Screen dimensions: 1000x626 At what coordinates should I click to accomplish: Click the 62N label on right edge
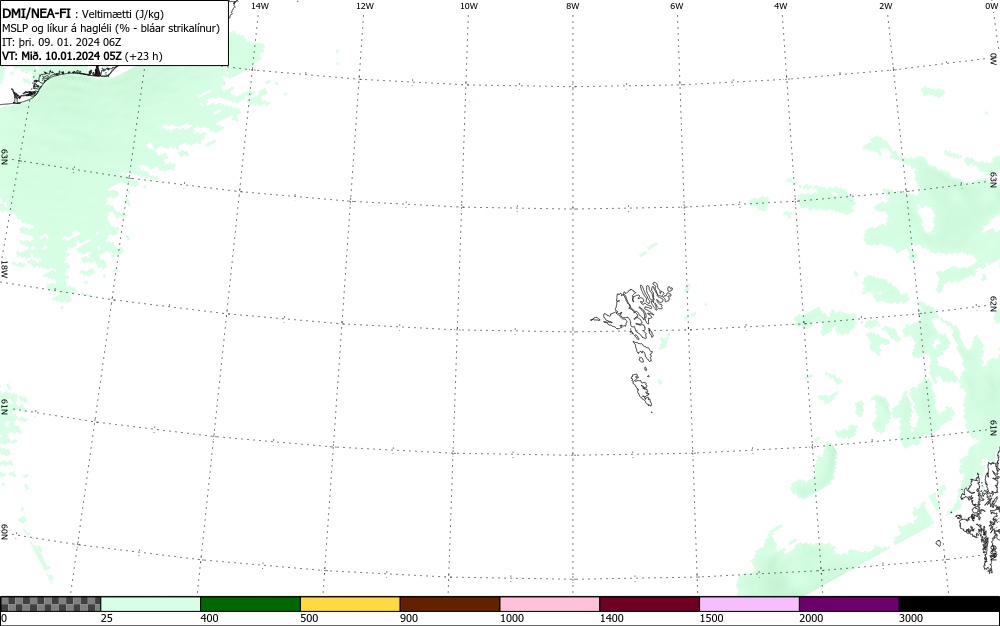994,304
